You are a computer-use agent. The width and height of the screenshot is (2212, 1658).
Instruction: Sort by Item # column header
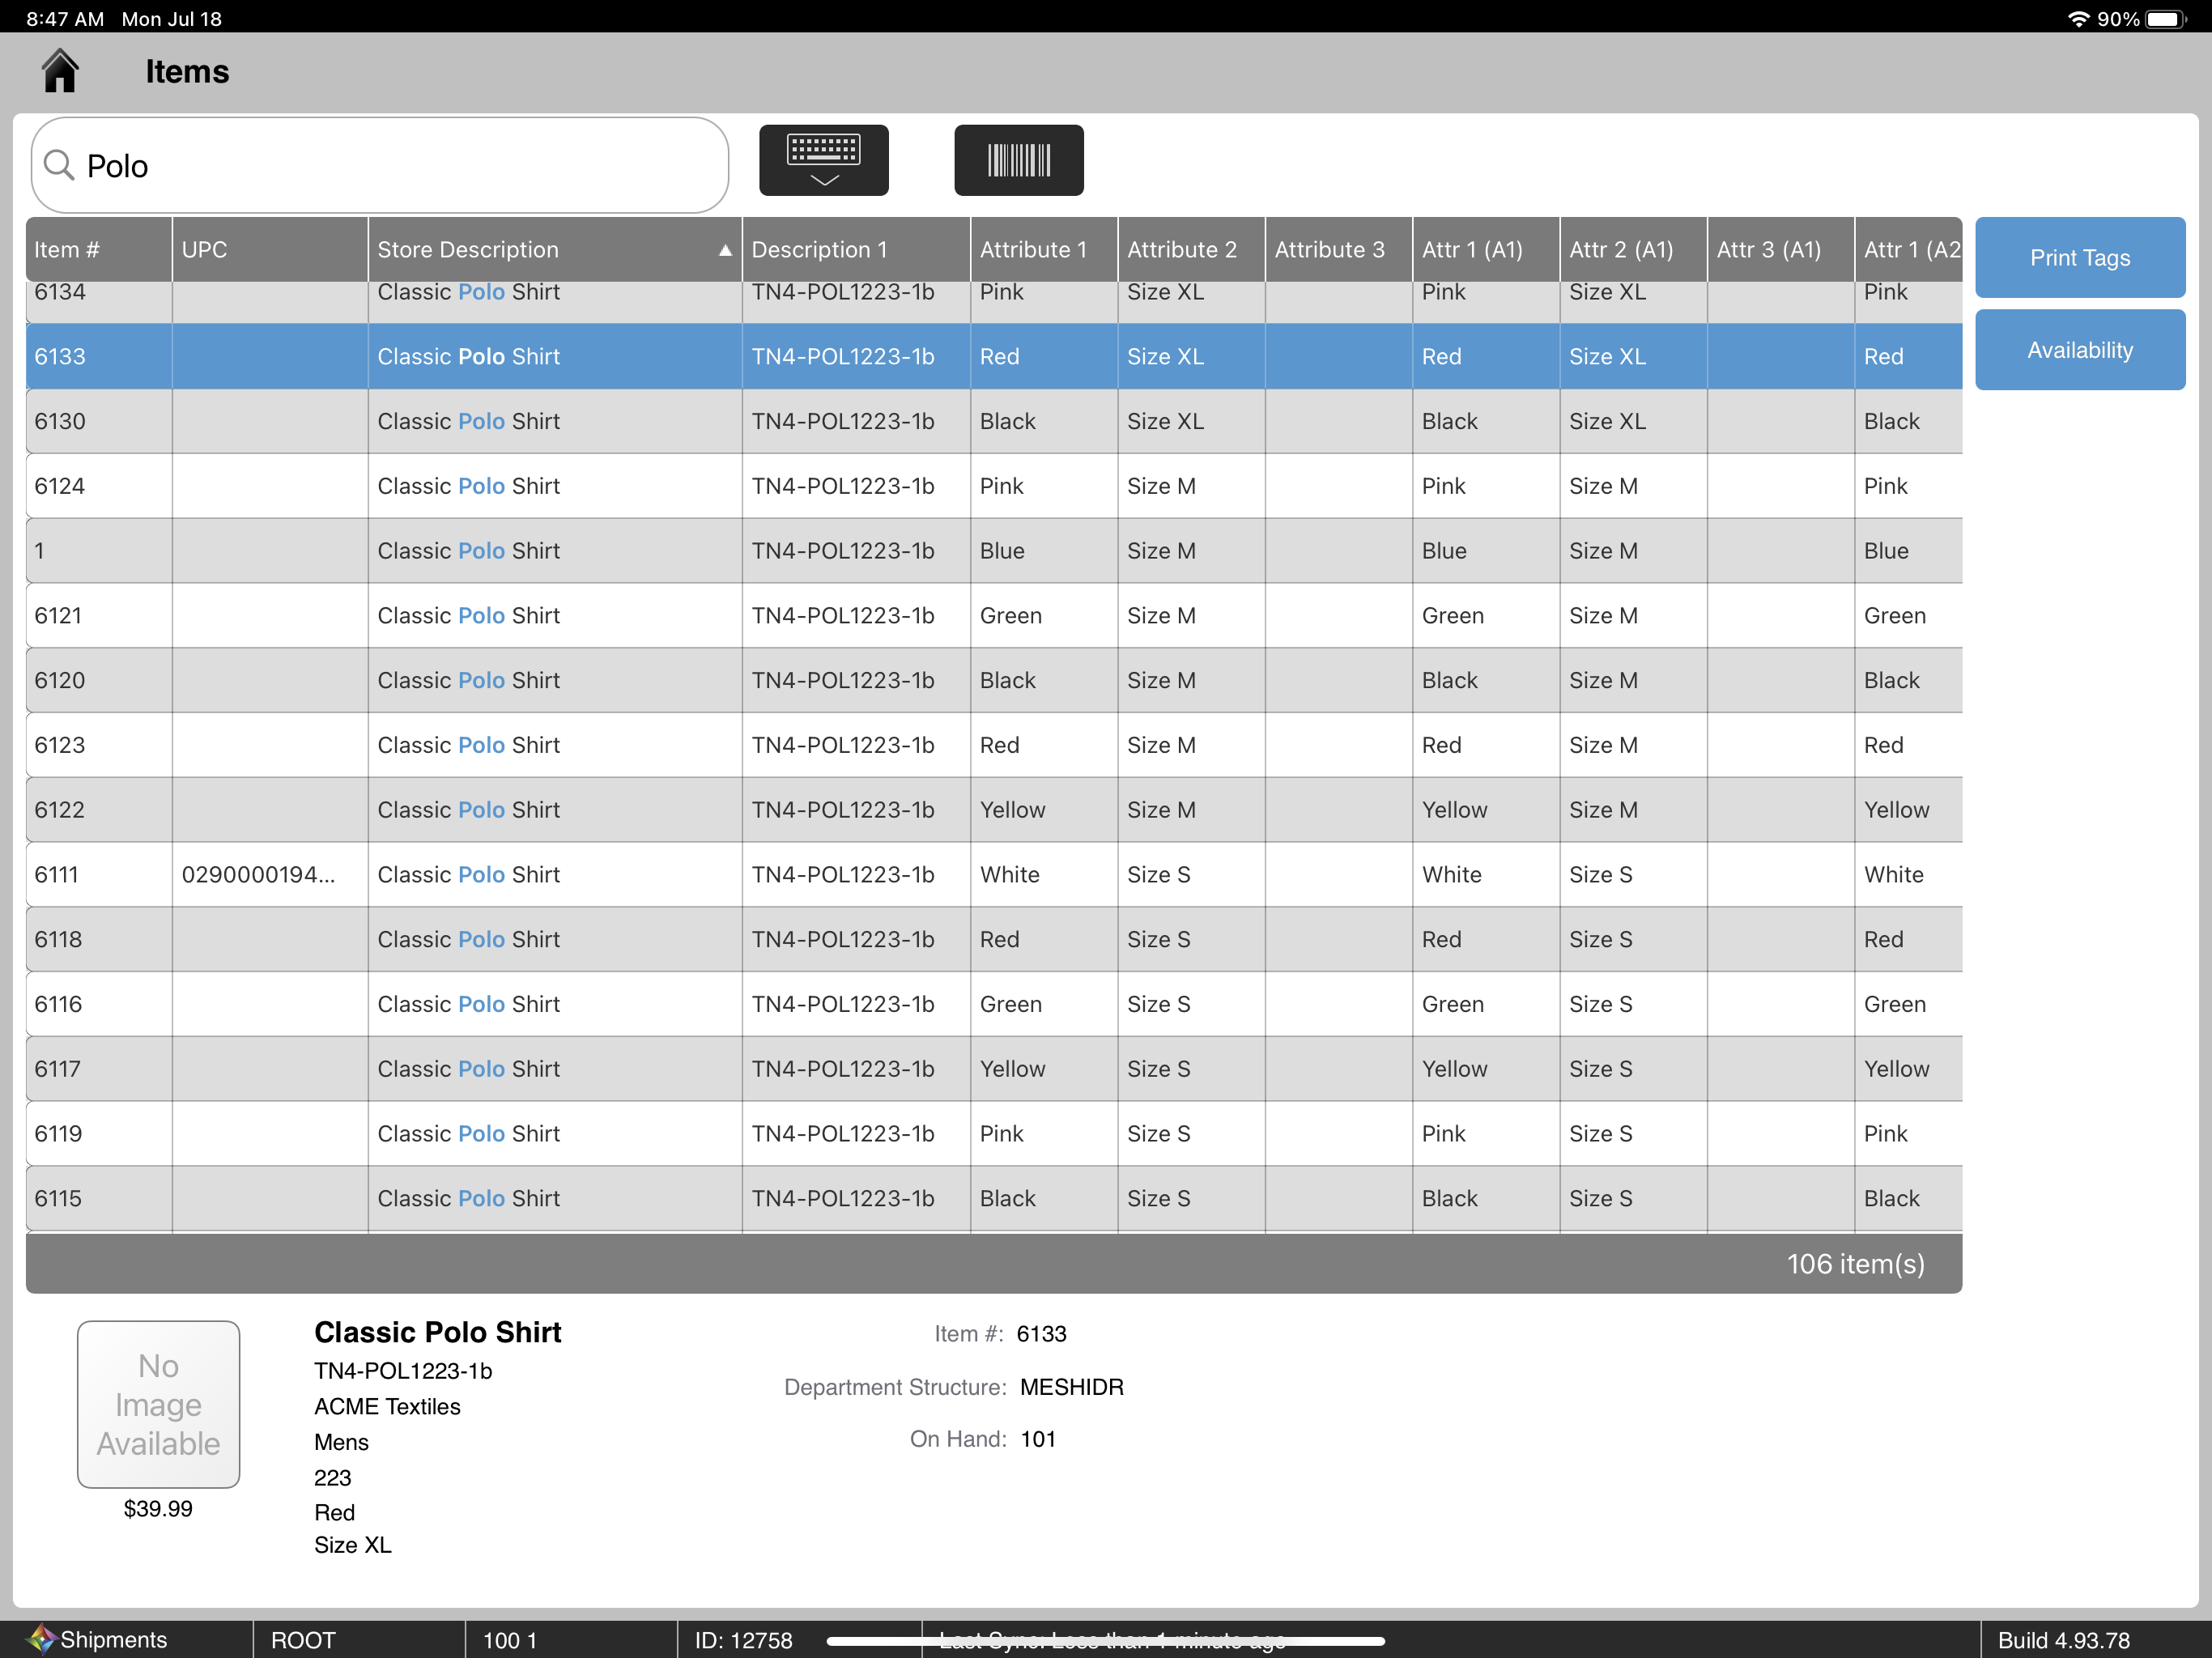point(99,249)
